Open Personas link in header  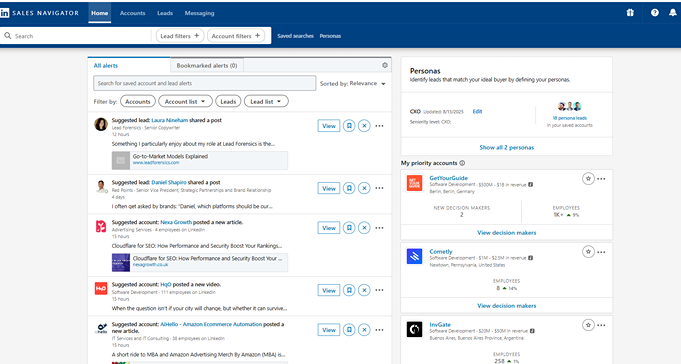point(330,36)
